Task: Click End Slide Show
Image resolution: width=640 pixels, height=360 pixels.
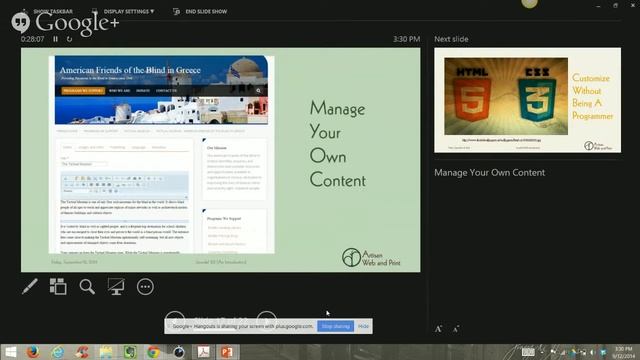Action: [200, 11]
